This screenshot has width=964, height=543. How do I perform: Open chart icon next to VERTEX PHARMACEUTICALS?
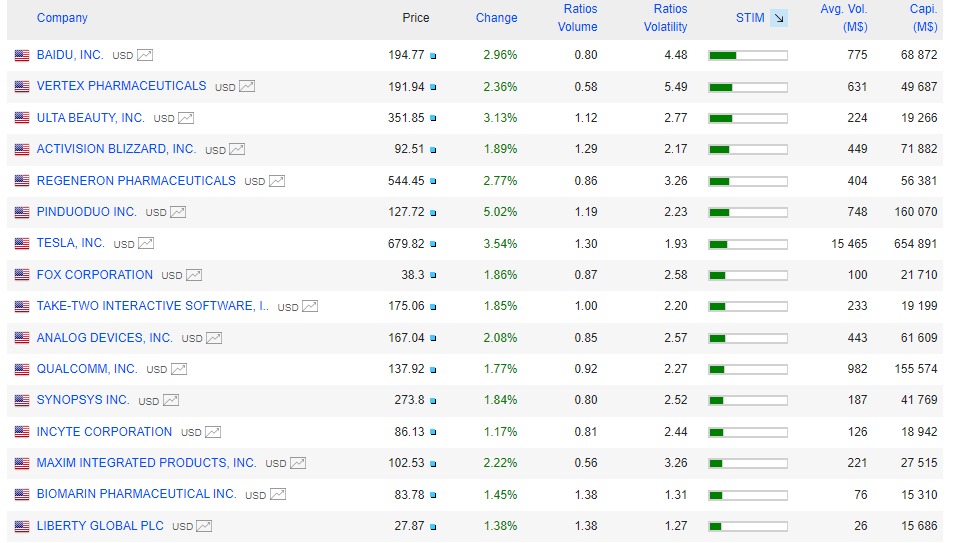point(247,87)
